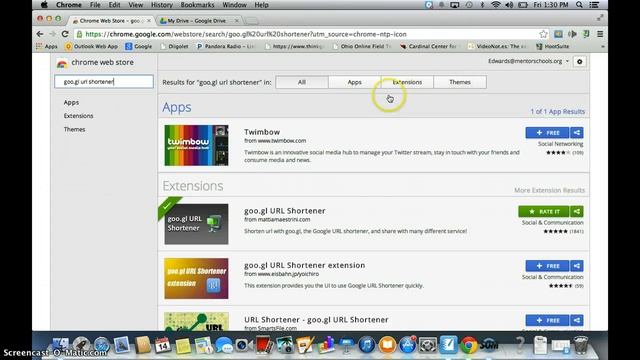Screen dimensions: 640x360
Task: Click RATE IT for goo.gl URL Shortener
Action: 544,211
